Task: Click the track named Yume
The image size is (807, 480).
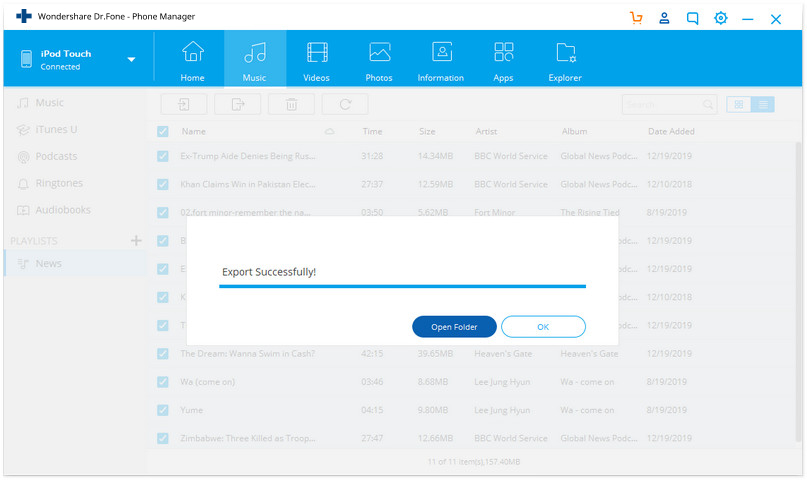Action: coord(191,410)
